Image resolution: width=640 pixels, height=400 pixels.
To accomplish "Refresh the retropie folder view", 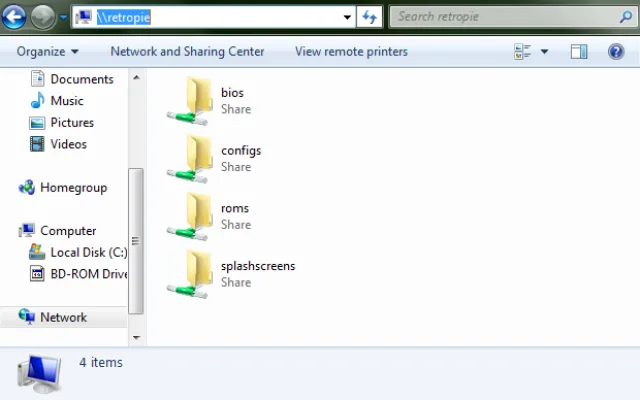I will point(370,17).
